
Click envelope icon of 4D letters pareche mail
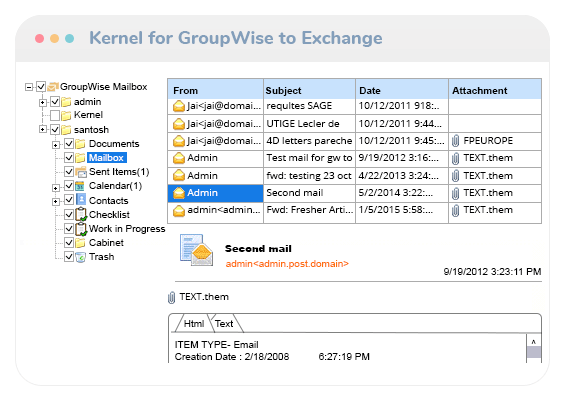(x=179, y=141)
